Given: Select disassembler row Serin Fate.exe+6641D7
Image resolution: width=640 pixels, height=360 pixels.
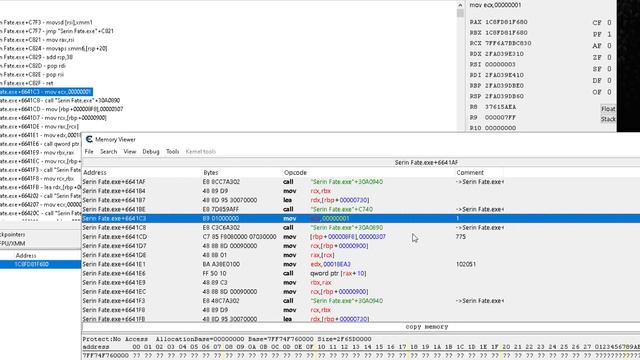Looking at the screenshot, I should [361, 246].
